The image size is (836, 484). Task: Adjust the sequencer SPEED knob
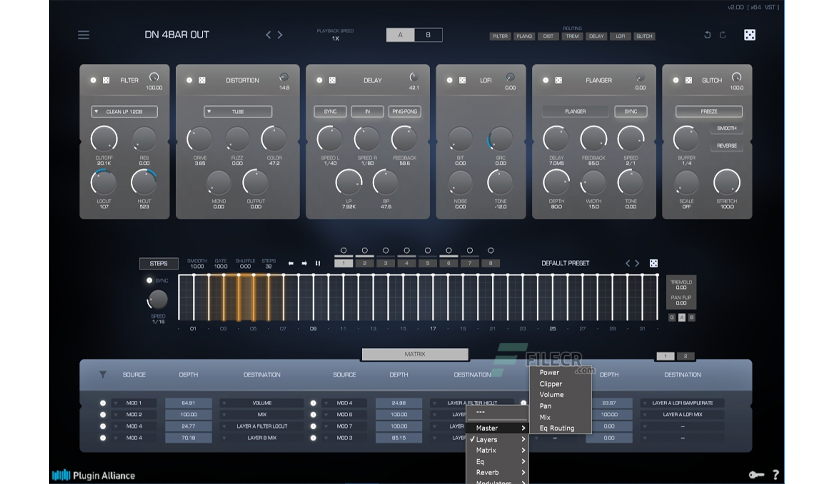click(158, 300)
